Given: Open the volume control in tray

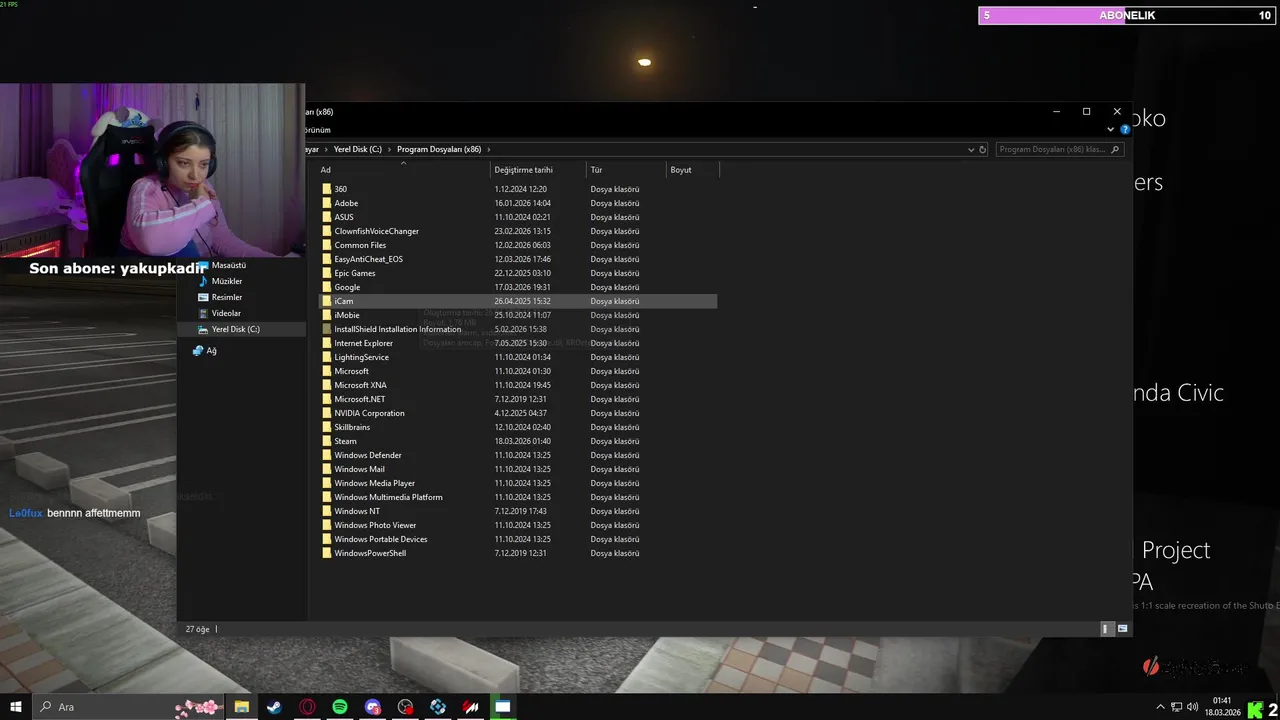Looking at the screenshot, I should pos(1194,707).
